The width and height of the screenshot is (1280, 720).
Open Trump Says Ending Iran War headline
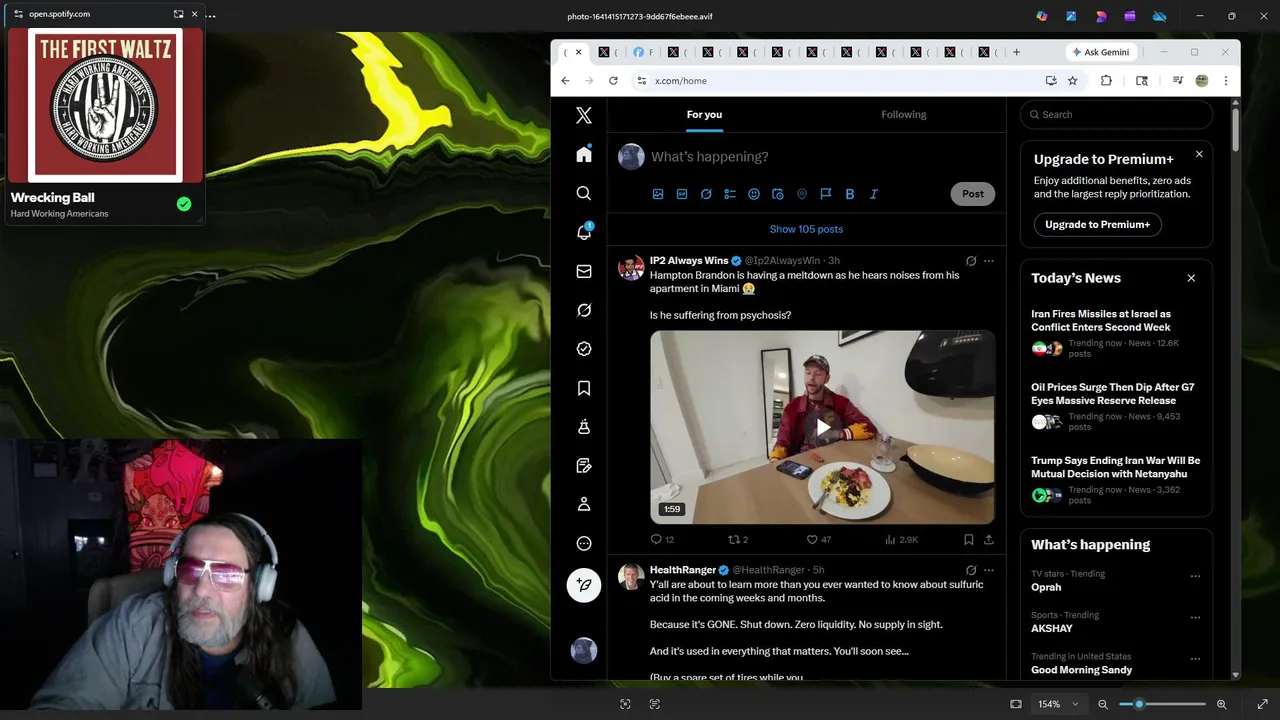(1116, 467)
